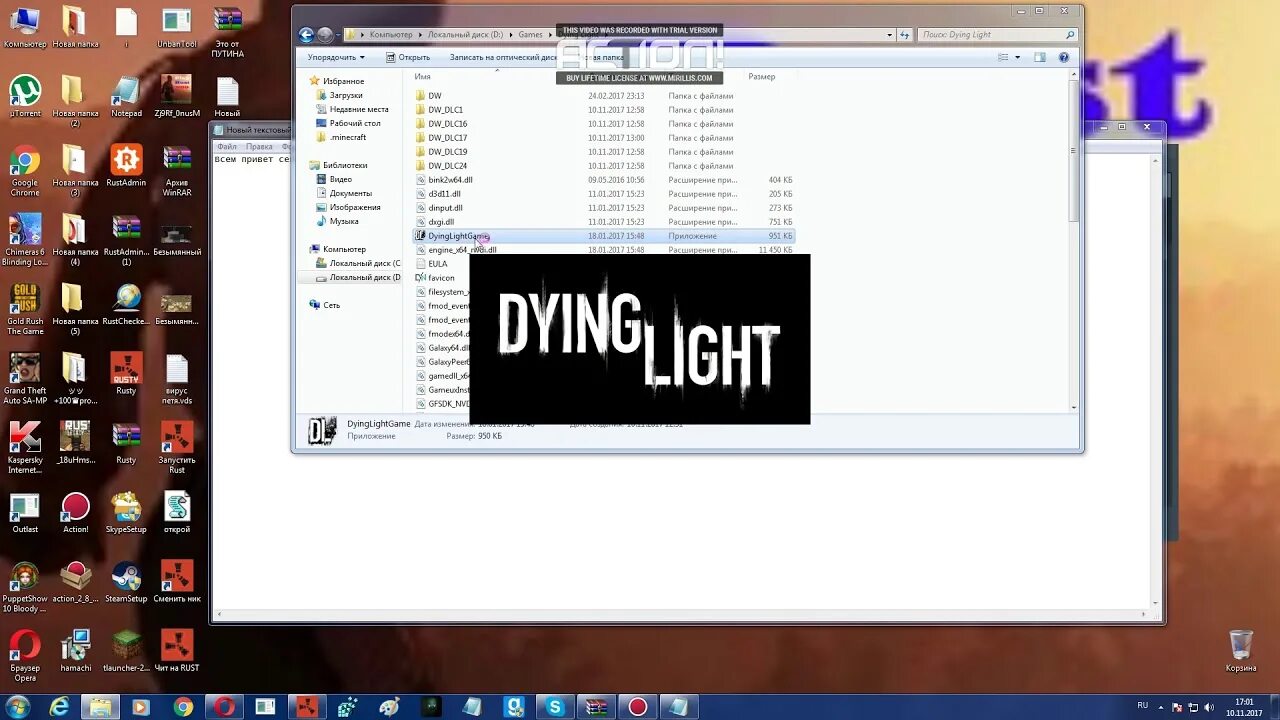Select the DW_DLC19 folder
Screen dimensions: 1280x720
(x=447, y=152)
